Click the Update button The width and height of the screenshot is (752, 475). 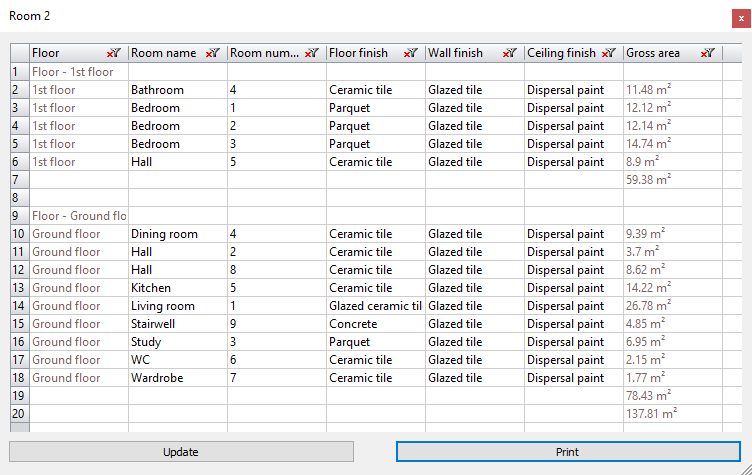point(181,452)
